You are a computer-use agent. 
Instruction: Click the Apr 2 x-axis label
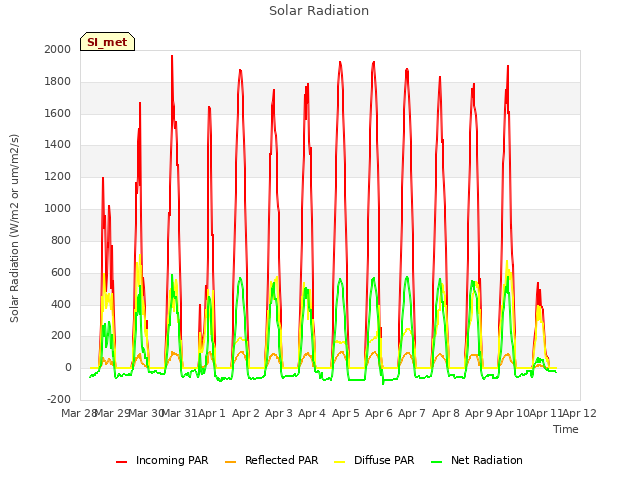coord(246,413)
